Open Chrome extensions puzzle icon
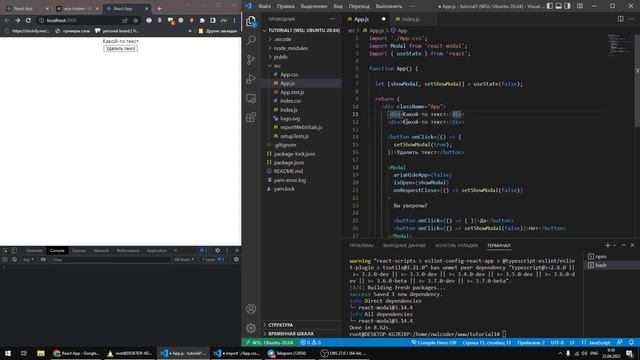The width and height of the screenshot is (640, 360). click(x=202, y=20)
